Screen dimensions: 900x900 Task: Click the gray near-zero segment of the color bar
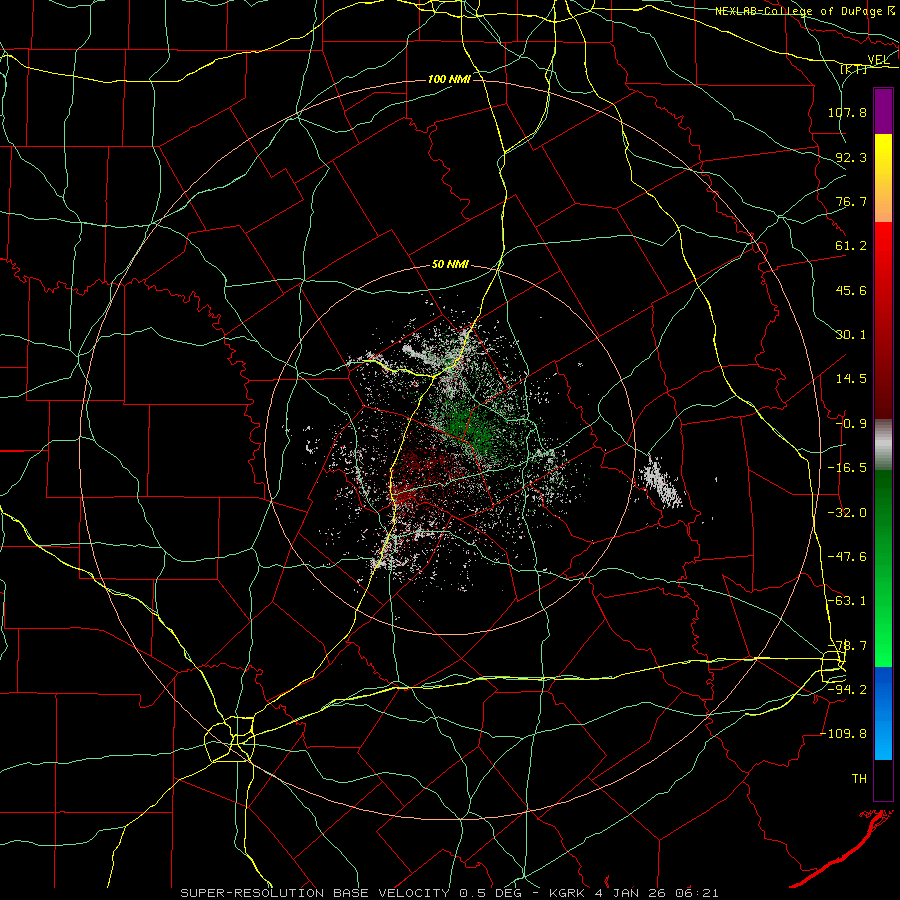(883, 445)
